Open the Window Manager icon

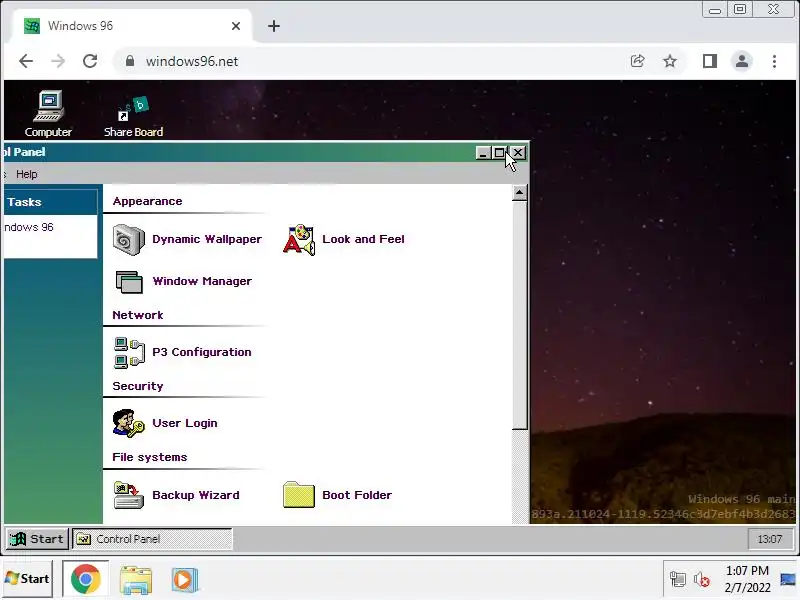coord(129,282)
